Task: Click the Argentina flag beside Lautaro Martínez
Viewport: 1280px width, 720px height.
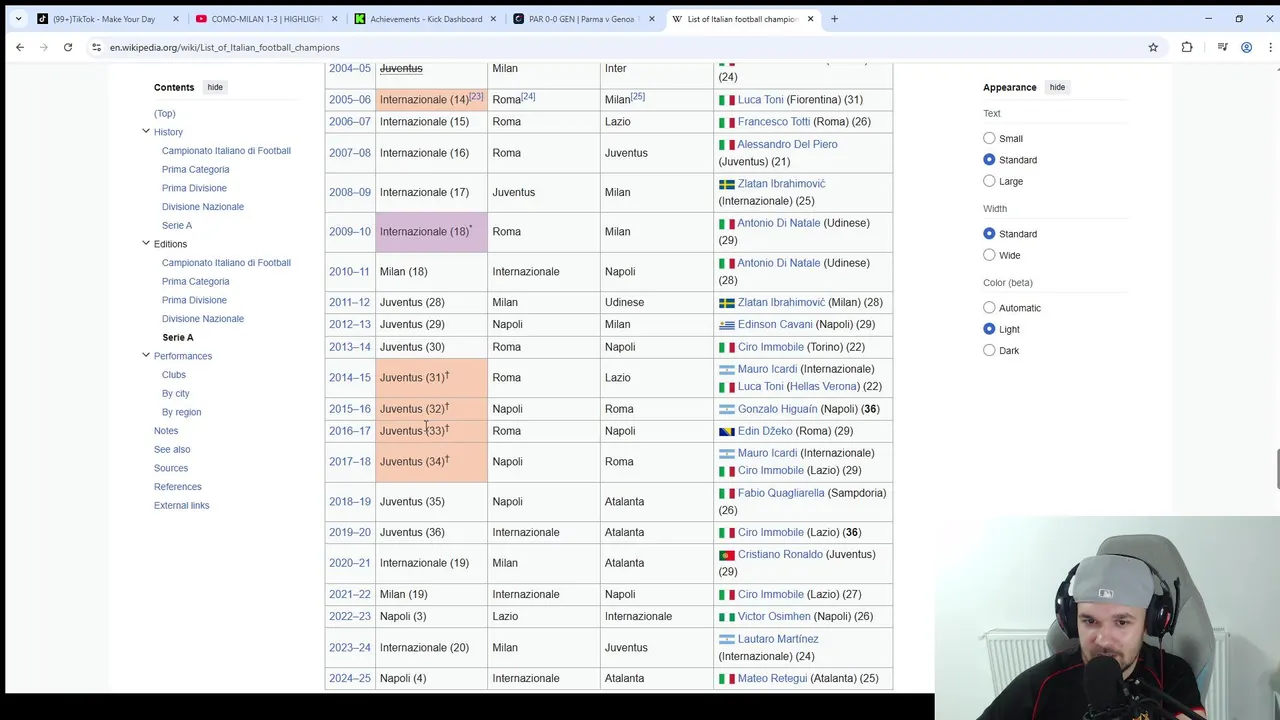Action: pos(727,639)
